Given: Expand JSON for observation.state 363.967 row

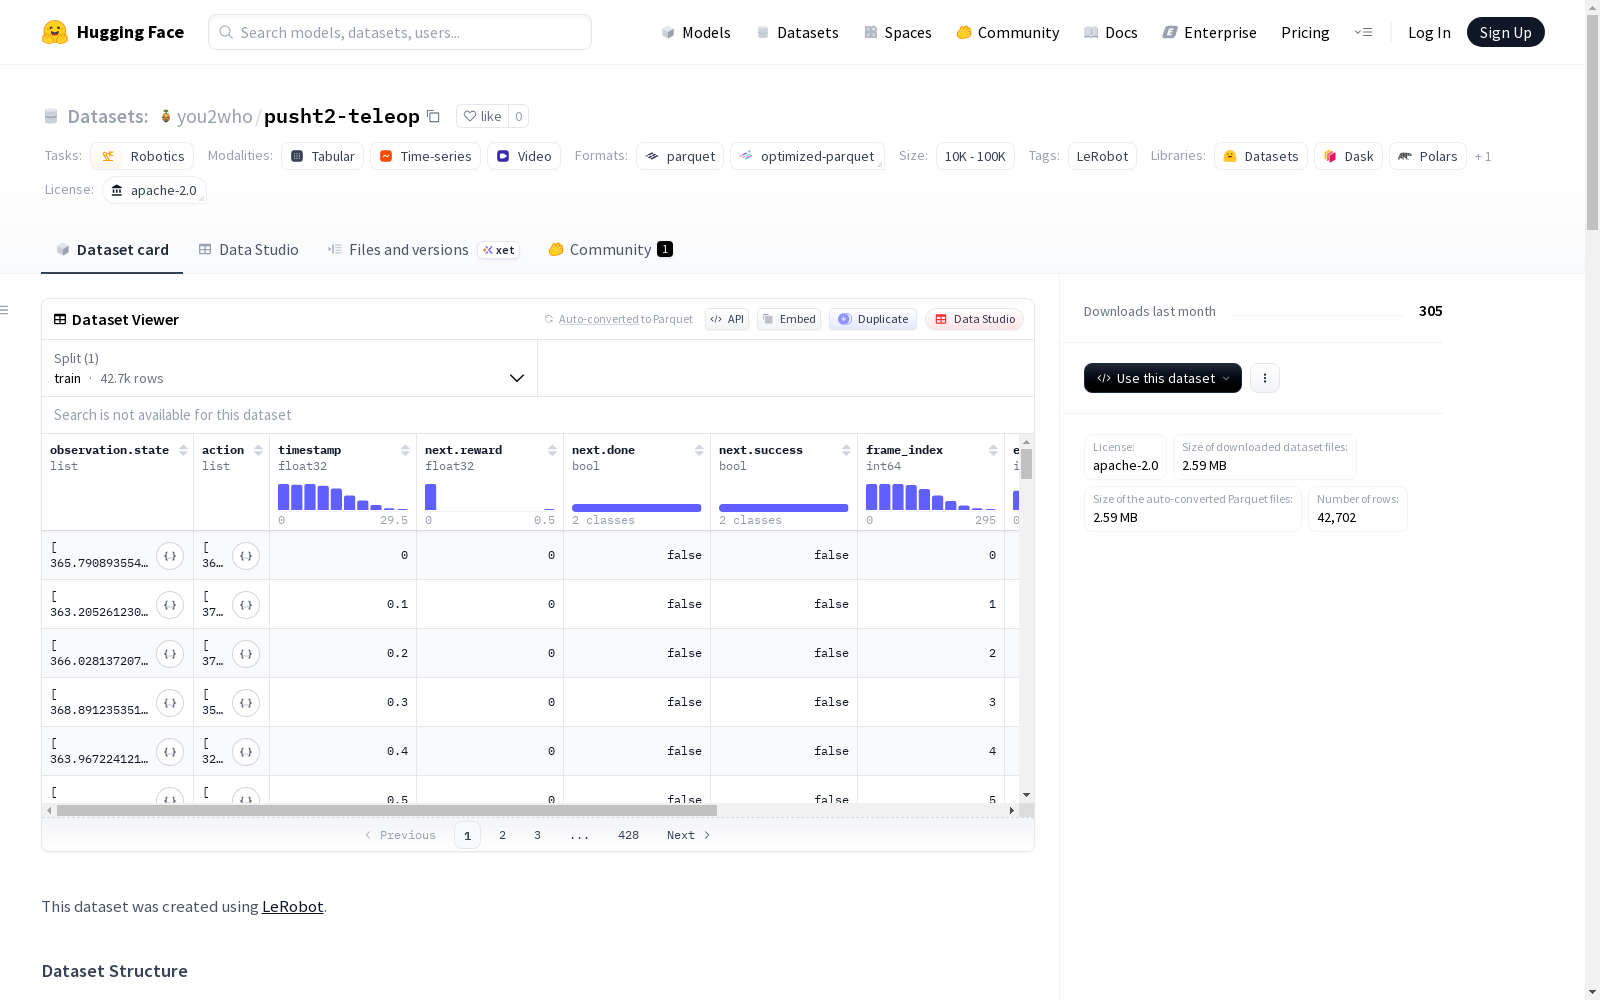Looking at the screenshot, I should [x=170, y=752].
